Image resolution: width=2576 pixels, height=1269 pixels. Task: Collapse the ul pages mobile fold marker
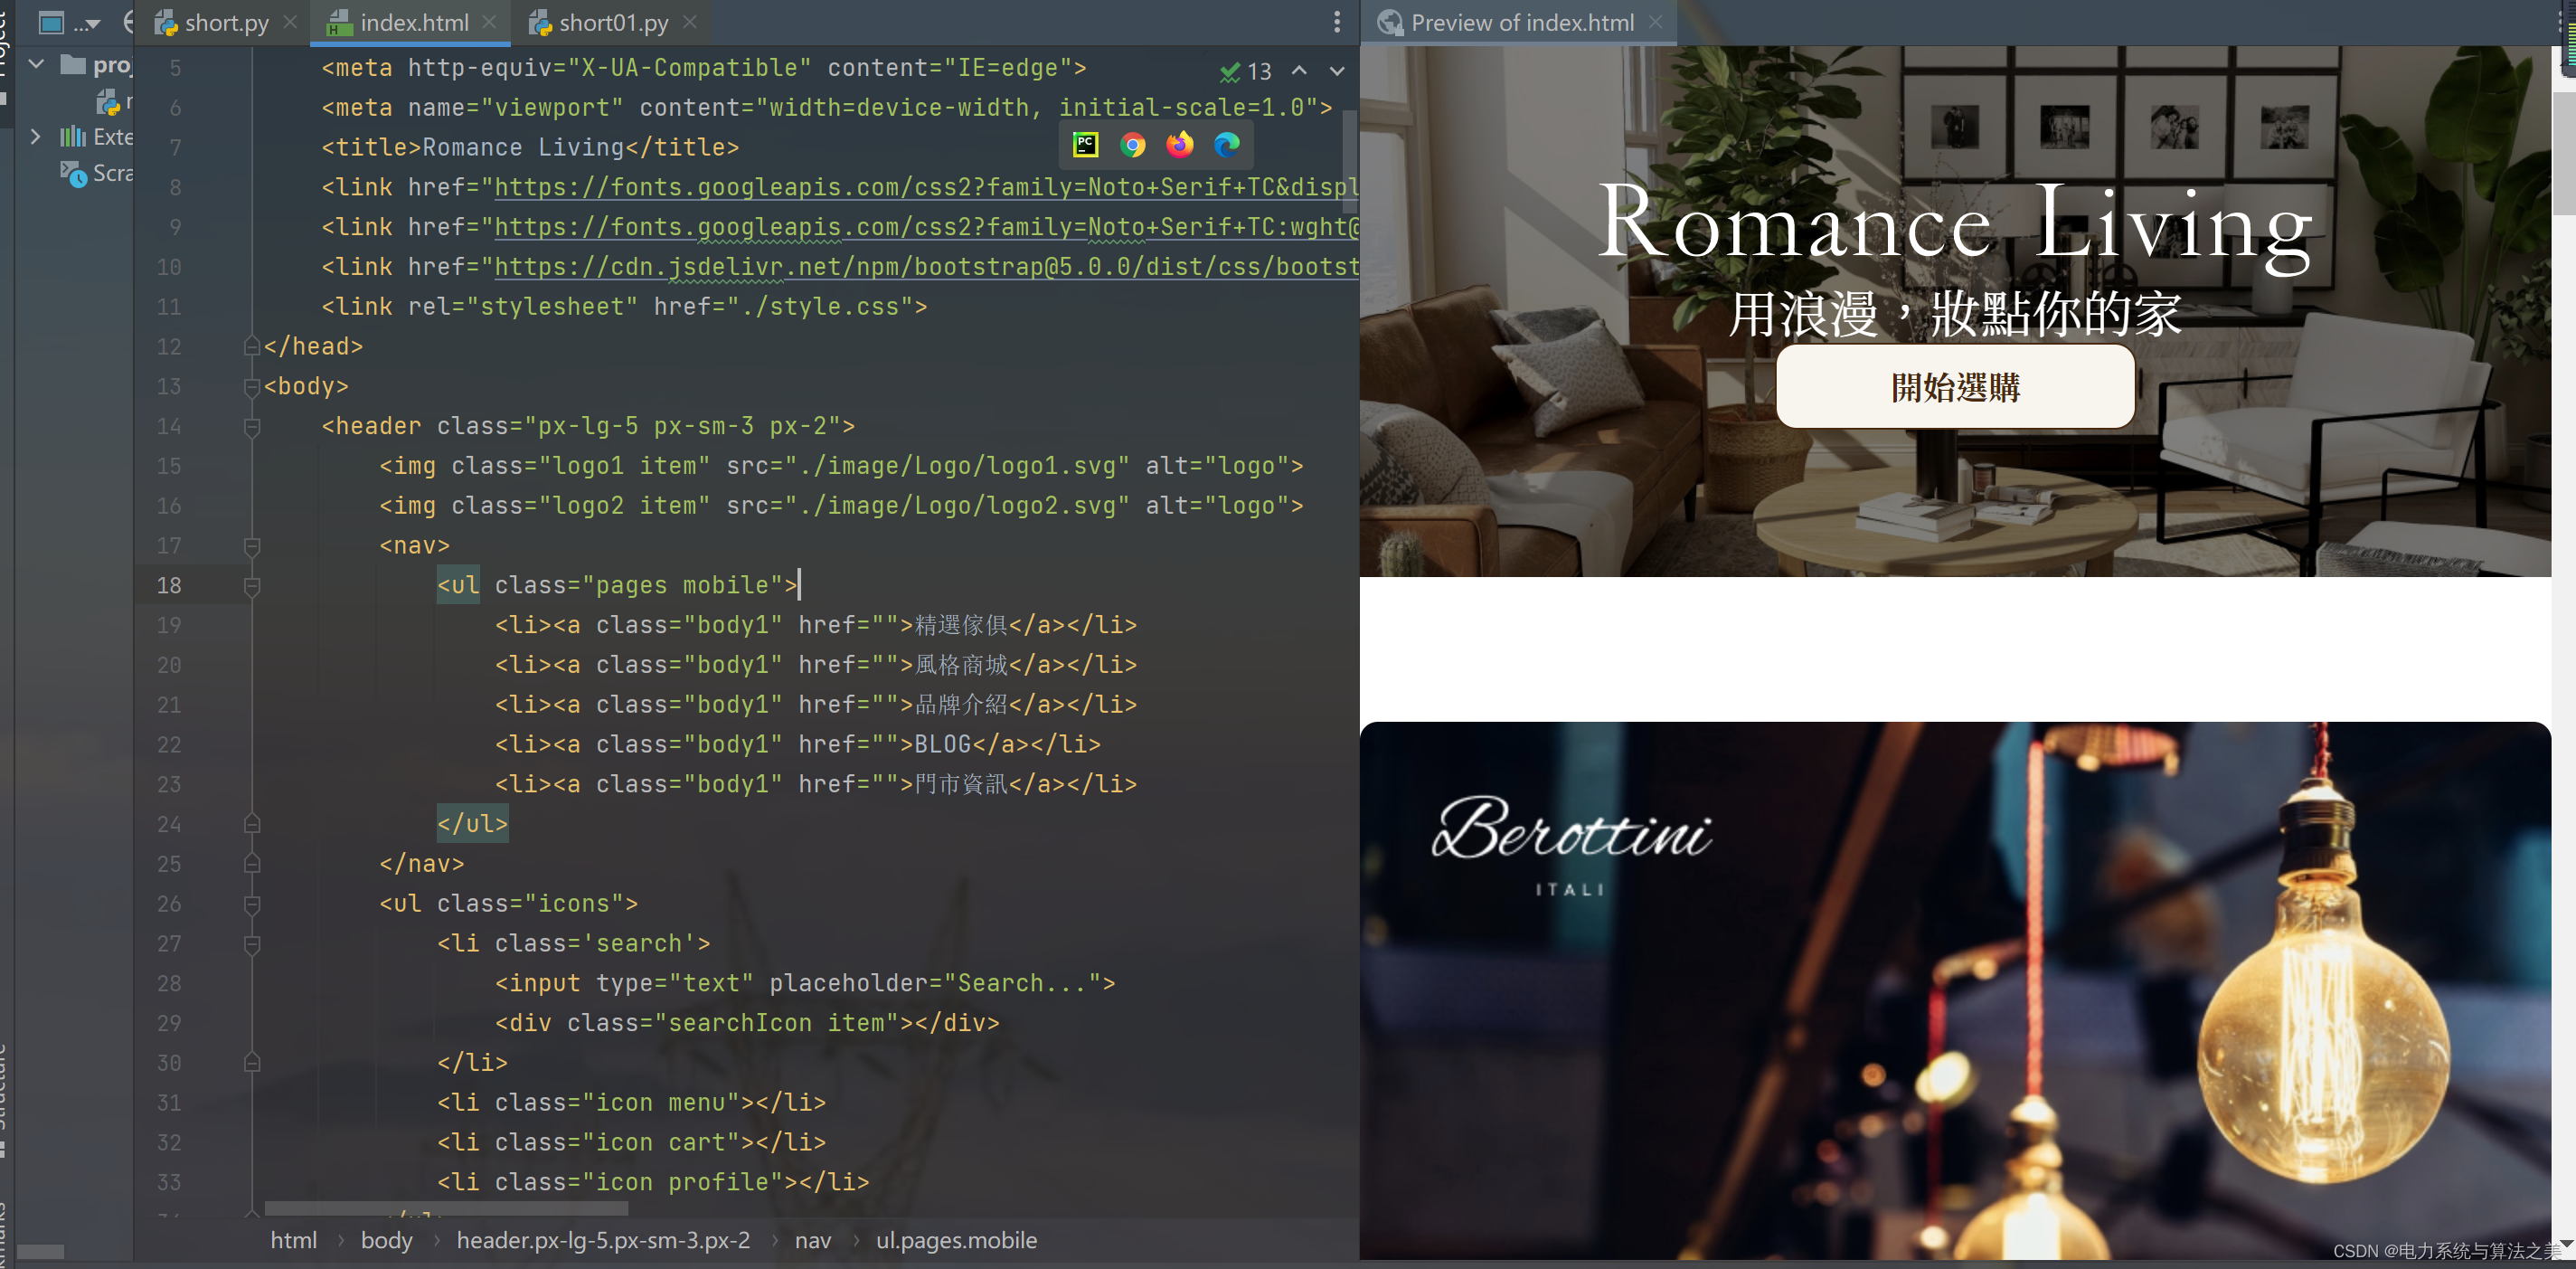tap(252, 586)
